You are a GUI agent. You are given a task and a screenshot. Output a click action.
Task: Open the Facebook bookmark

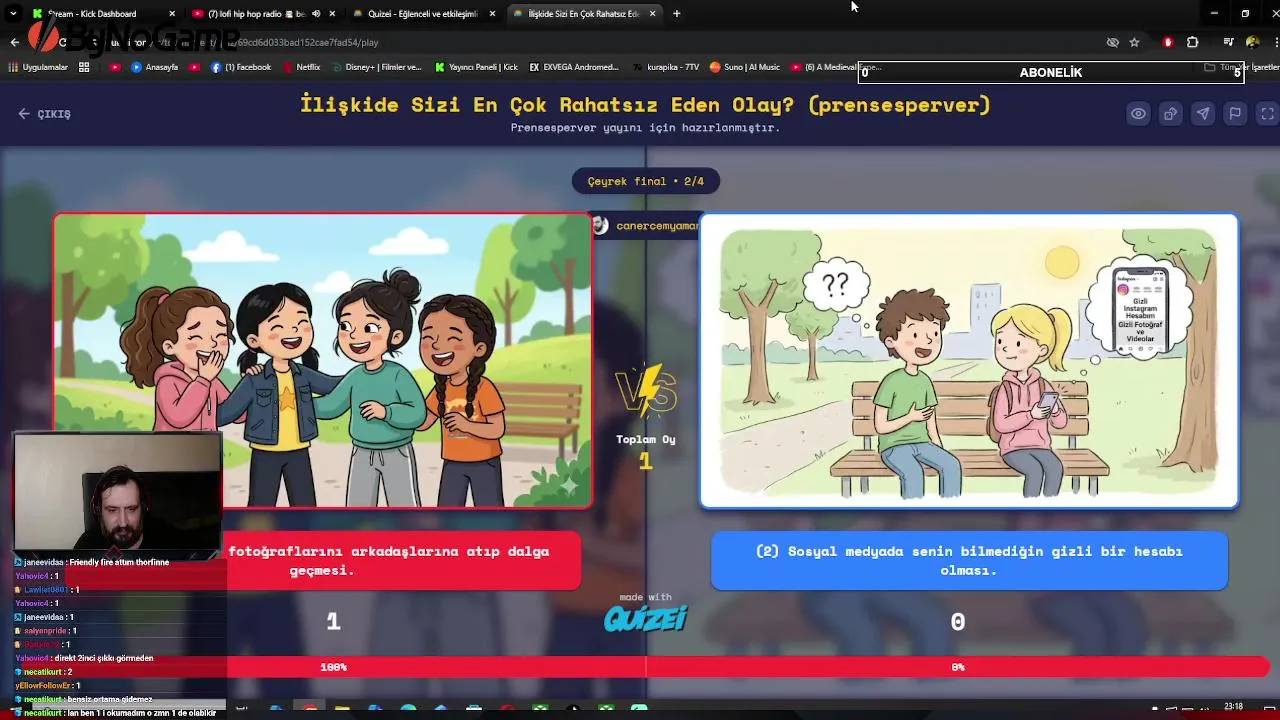point(241,67)
